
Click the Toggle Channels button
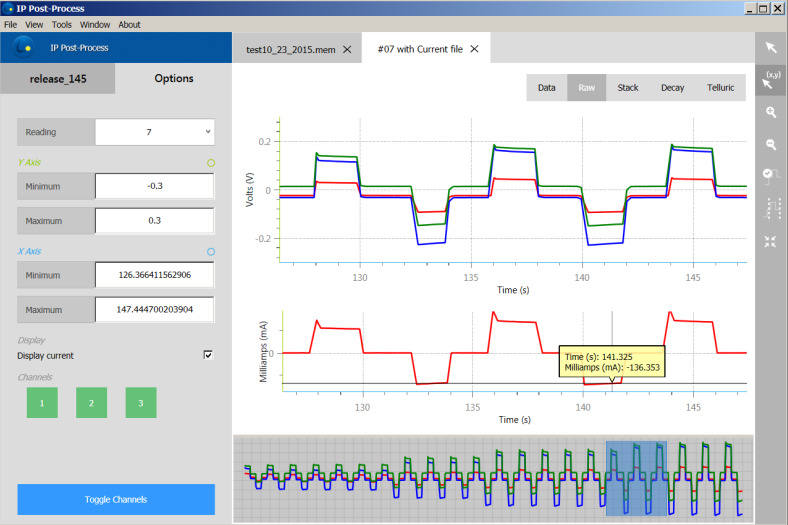coord(116,499)
